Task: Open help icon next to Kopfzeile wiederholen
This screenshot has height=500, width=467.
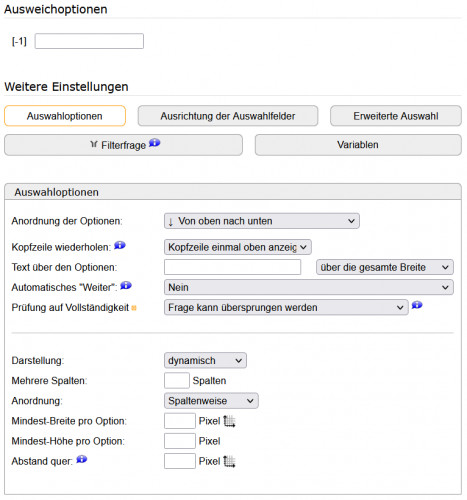Action: [x=120, y=245]
